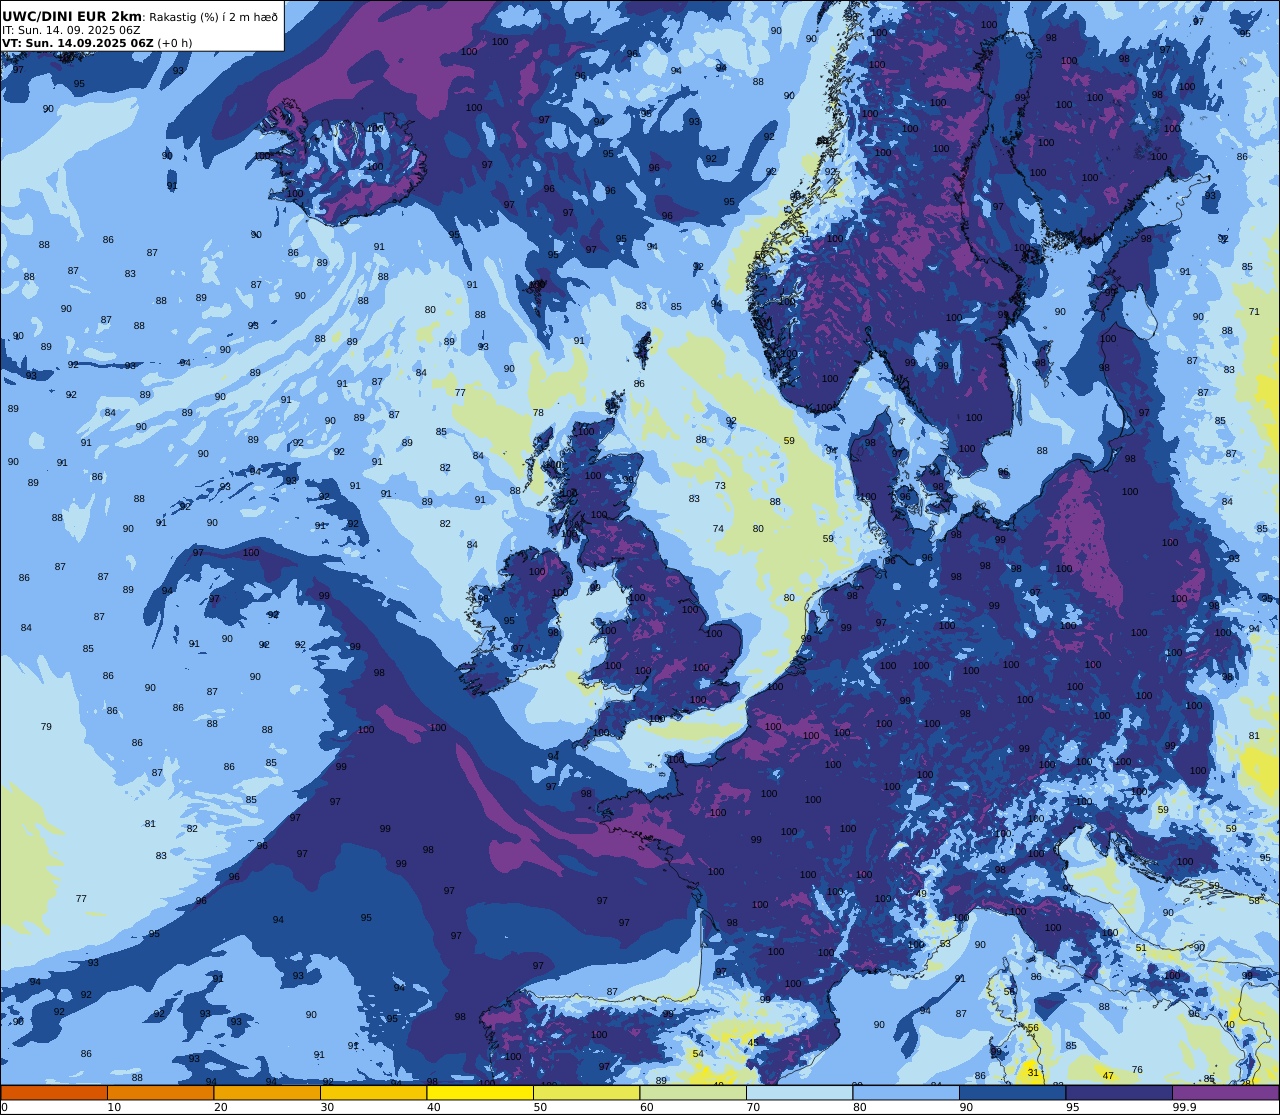This screenshot has width=1280, height=1115.
Task: Click the 20–30 orange legend swatch
Action: [267, 1092]
